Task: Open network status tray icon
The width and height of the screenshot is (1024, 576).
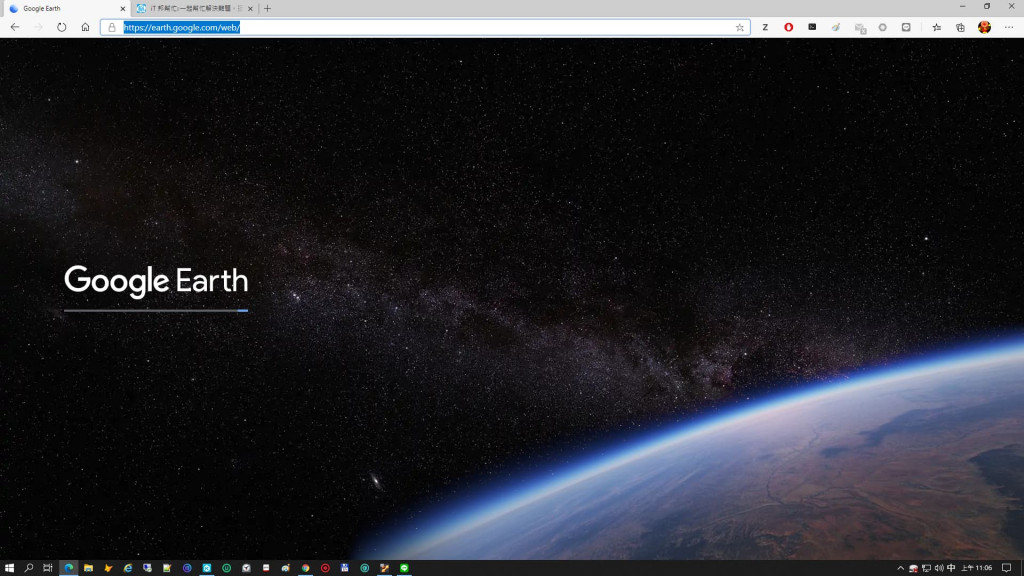Action: click(926, 568)
